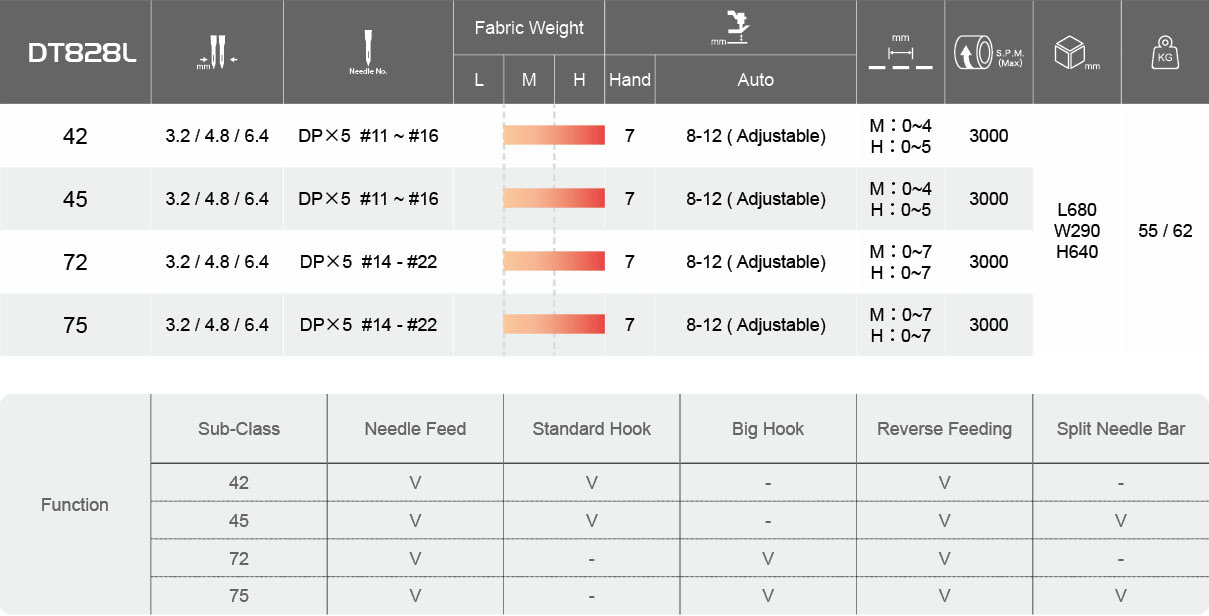1209x616 pixels.
Task: Click the DT828L model logo
Action: click(76, 52)
